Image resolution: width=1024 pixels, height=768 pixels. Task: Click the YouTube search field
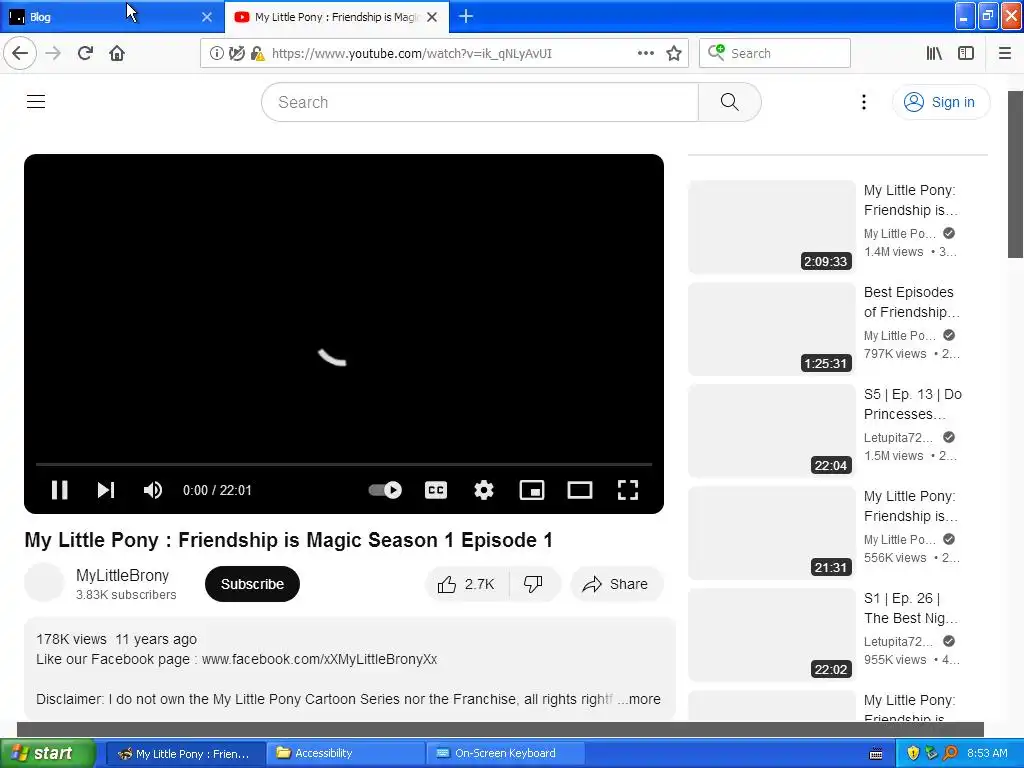pos(480,102)
